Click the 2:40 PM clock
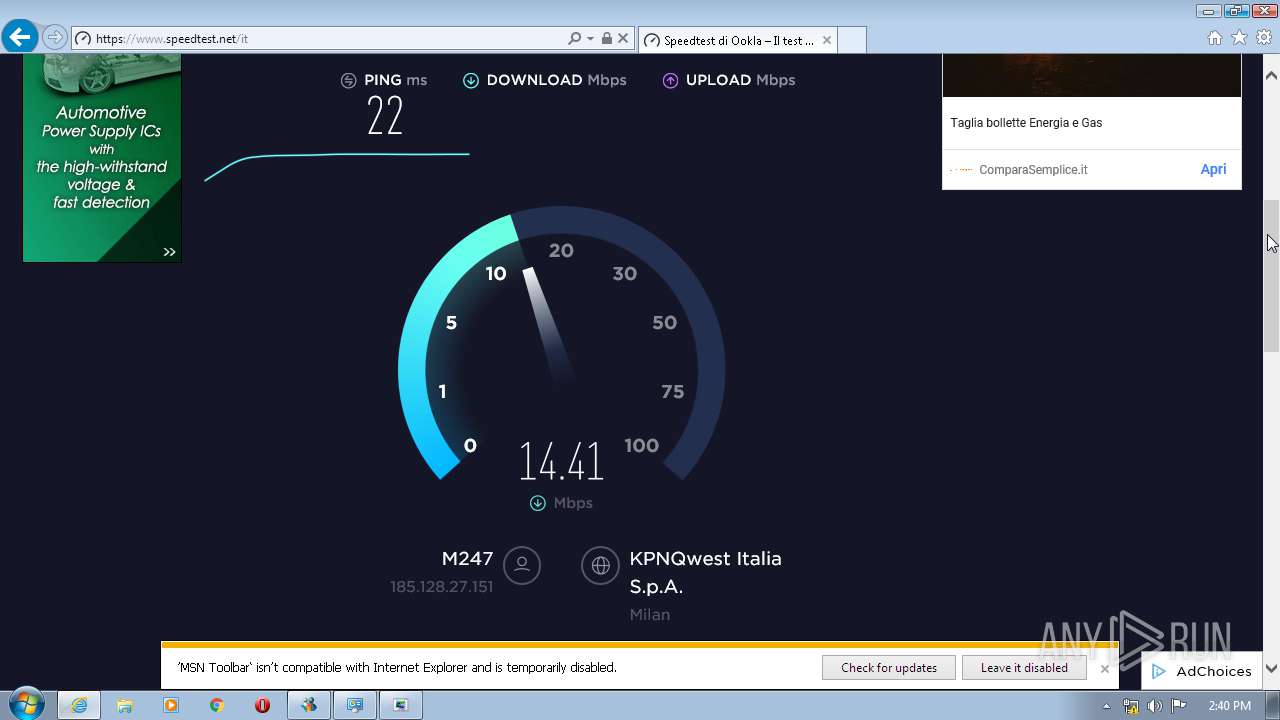The height and width of the screenshot is (720, 1280). pyautogui.click(x=1229, y=706)
